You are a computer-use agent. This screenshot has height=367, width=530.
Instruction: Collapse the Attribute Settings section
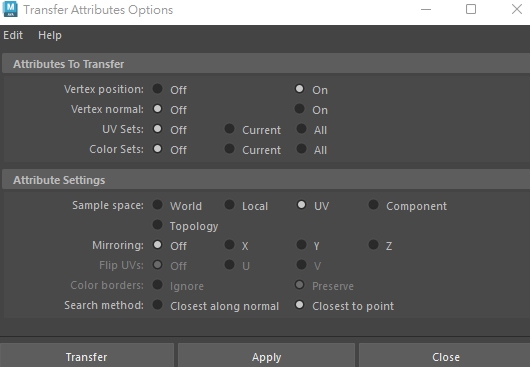point(59,180)
